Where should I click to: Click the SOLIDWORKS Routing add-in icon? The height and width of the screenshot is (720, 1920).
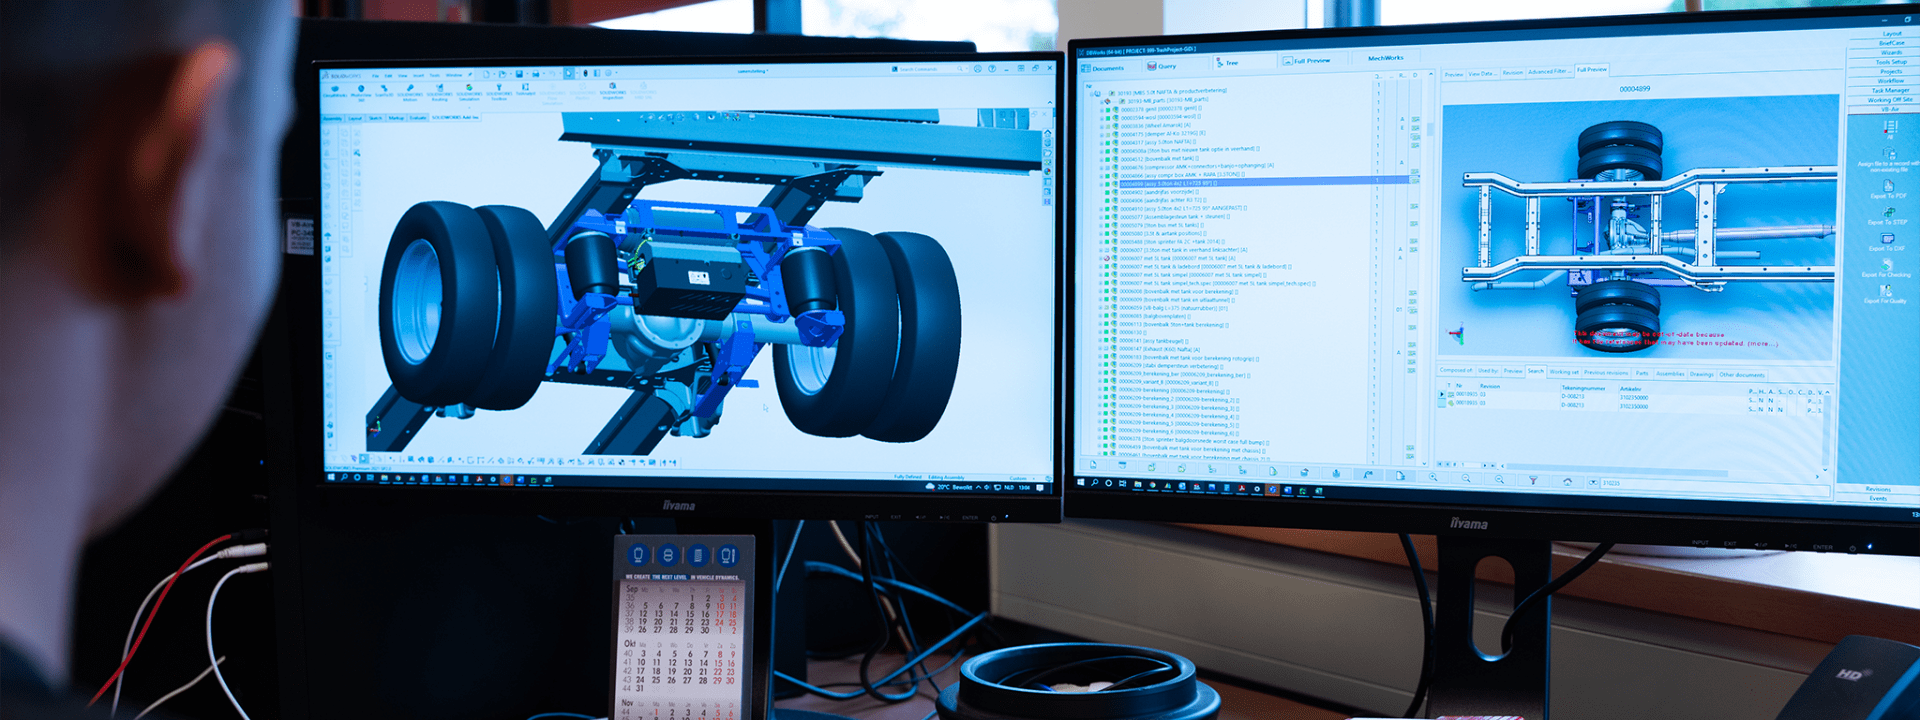click(x=439, y=92)
